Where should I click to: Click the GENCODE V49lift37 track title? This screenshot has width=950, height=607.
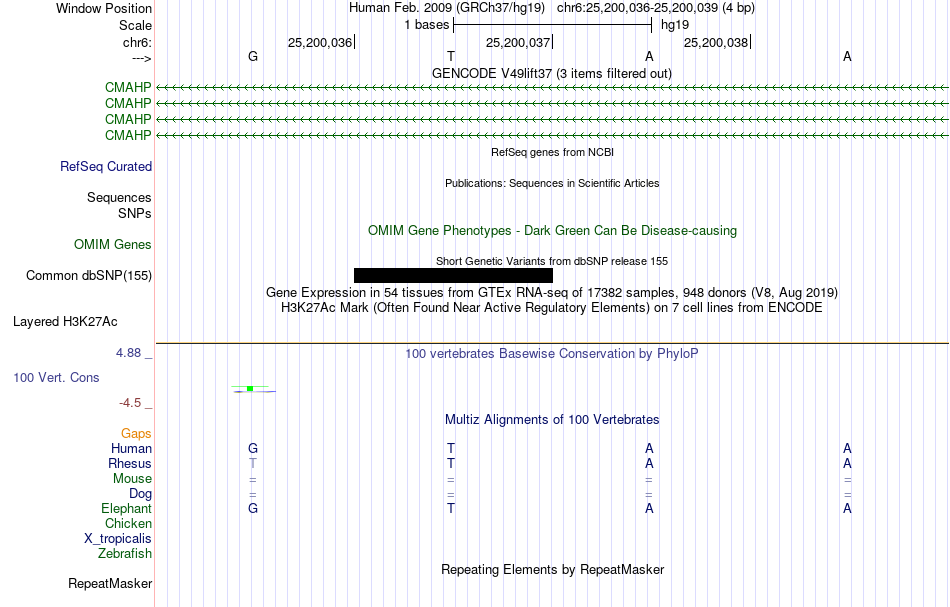click(552, 74)
